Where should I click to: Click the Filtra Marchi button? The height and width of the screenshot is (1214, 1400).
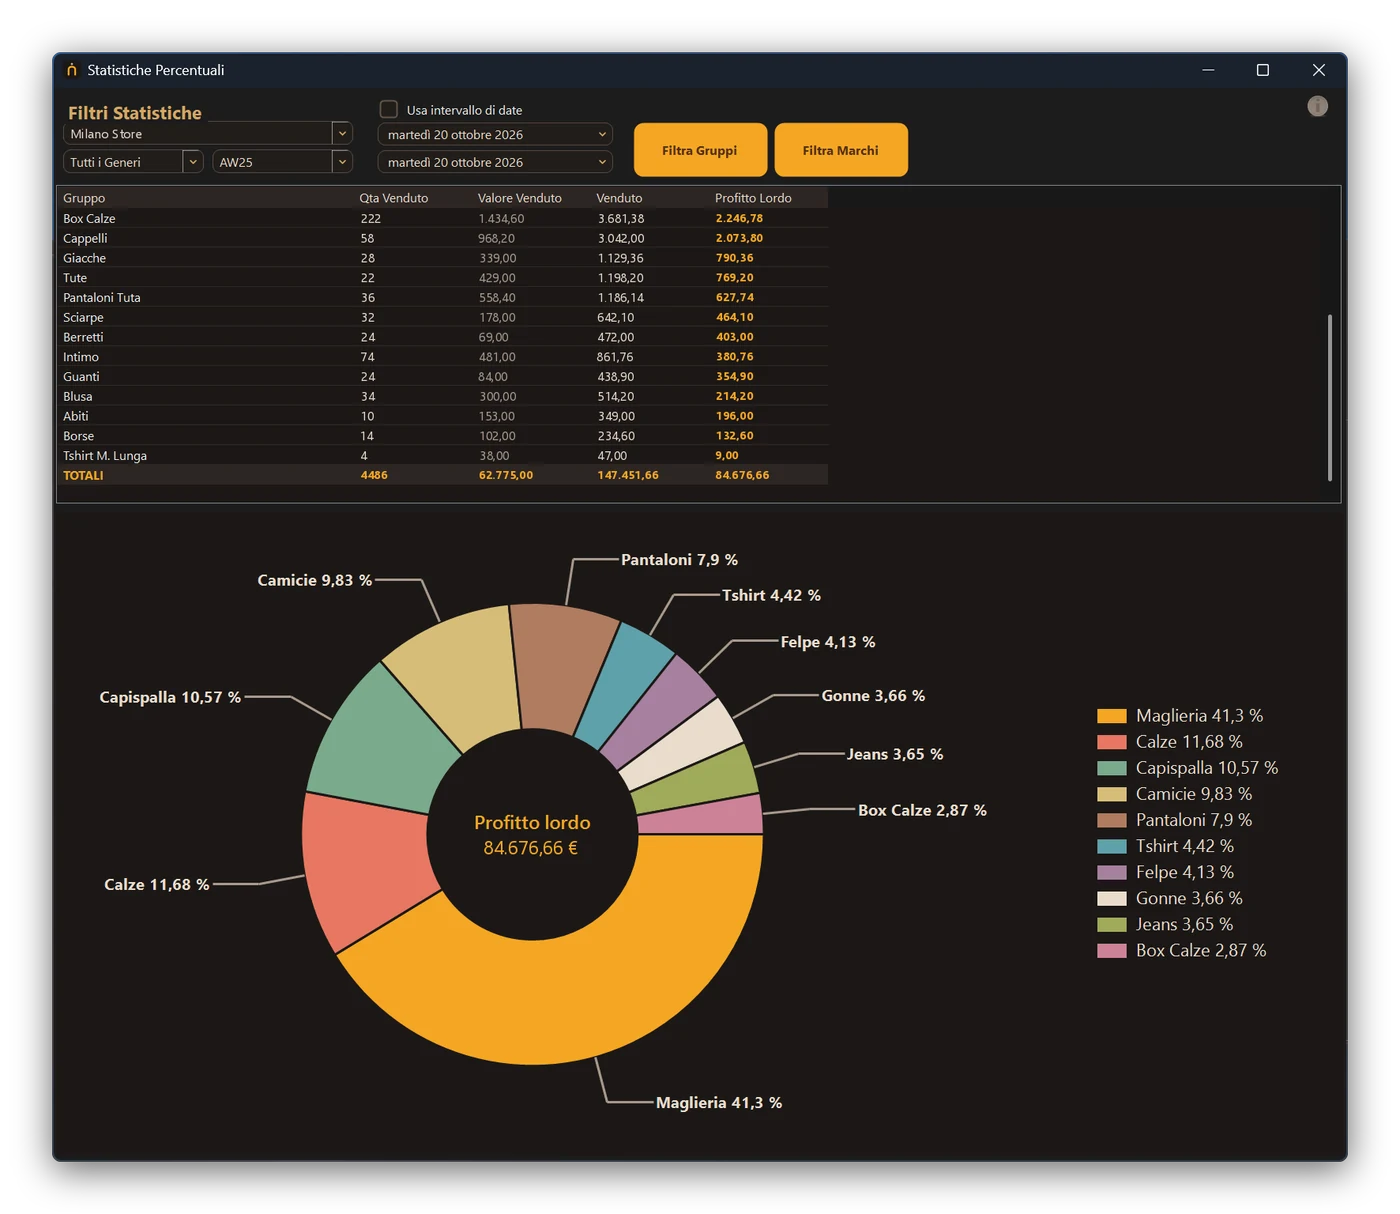pyautogui.click(x=841, y=150)
